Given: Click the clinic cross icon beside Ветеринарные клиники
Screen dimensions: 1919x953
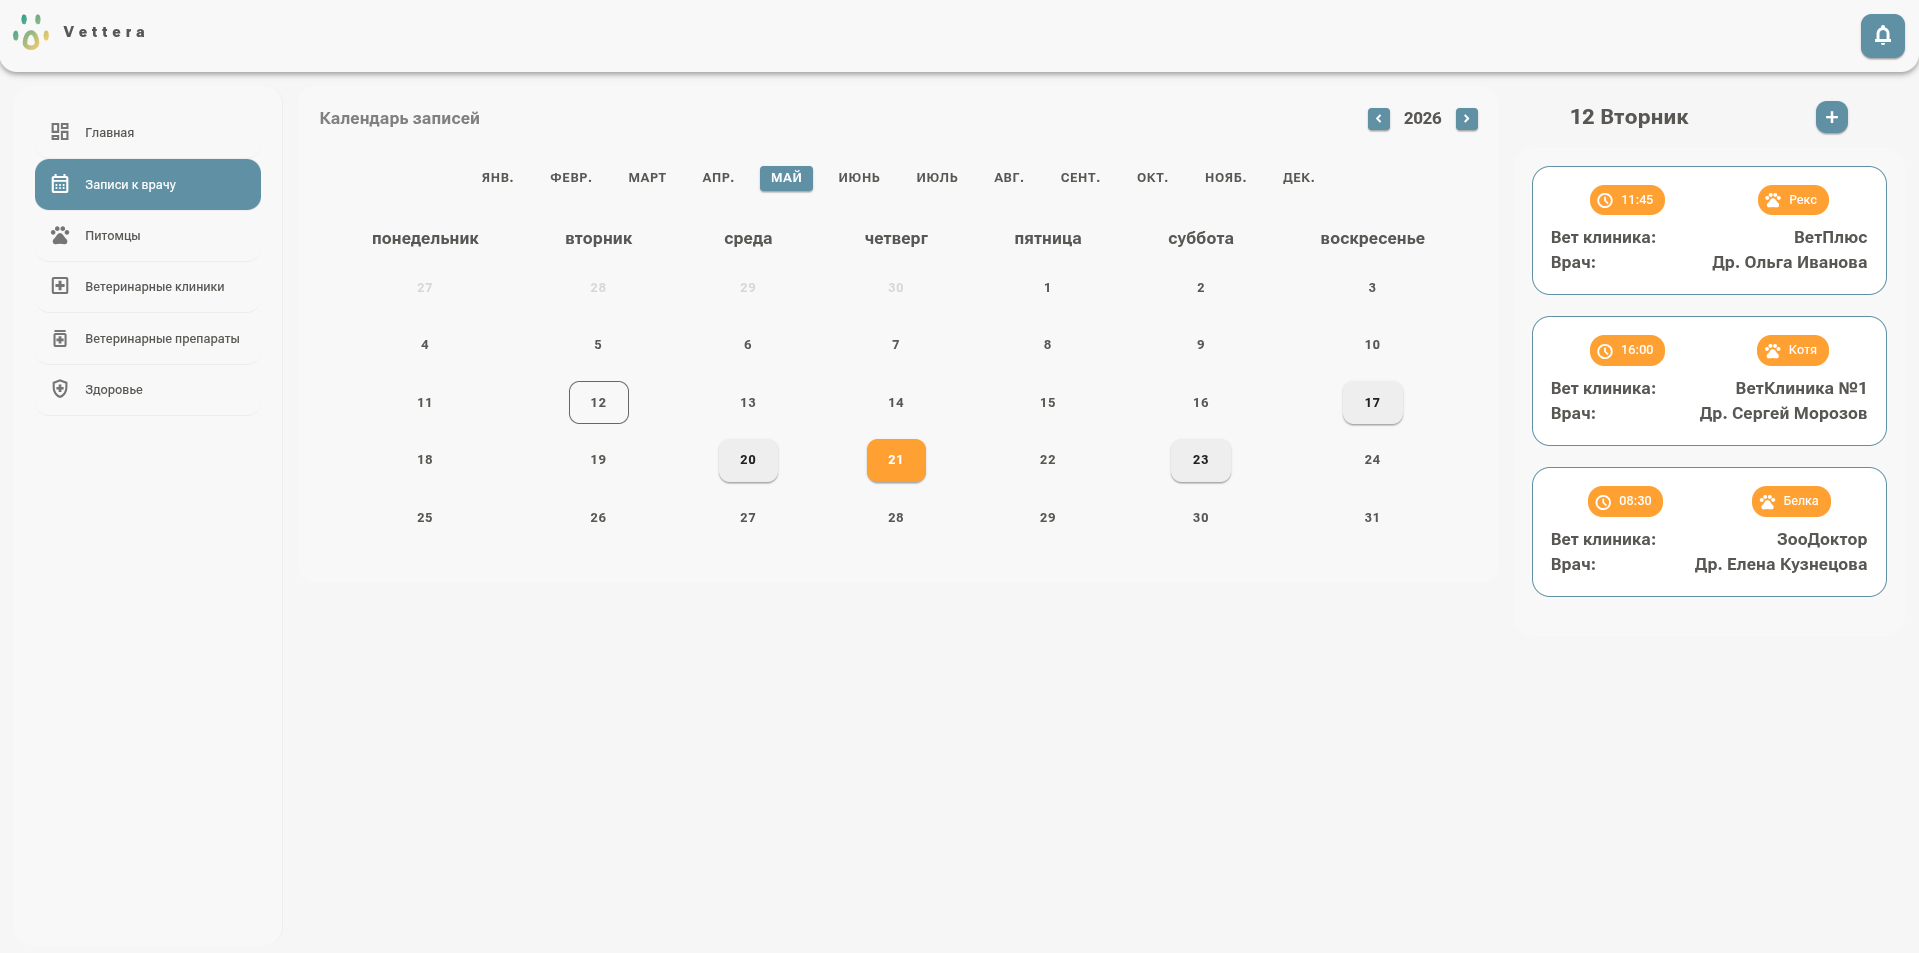Looking at the screenshot, I should pyautogui.click(x=60, y=286).
